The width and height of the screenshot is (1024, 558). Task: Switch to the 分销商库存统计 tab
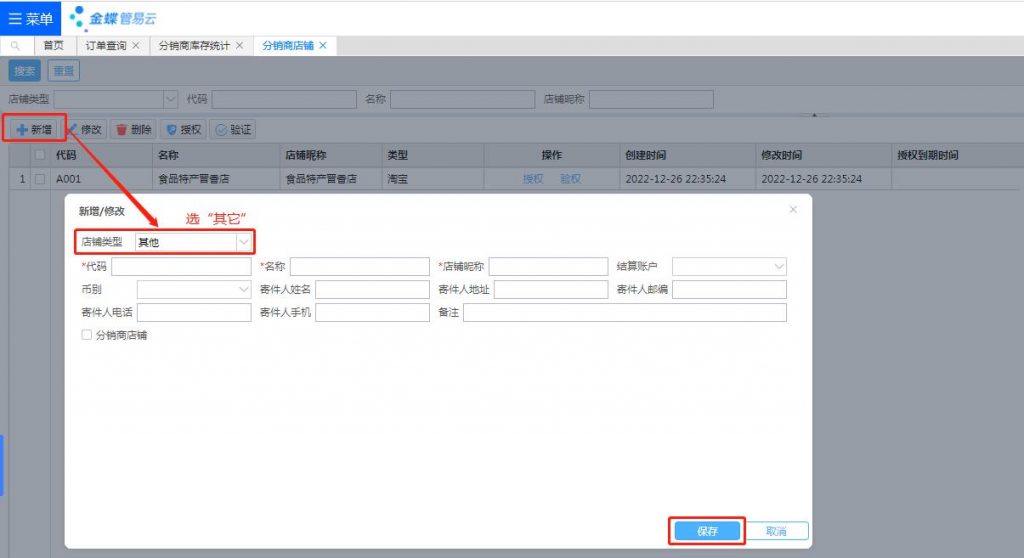pos(194,46)
